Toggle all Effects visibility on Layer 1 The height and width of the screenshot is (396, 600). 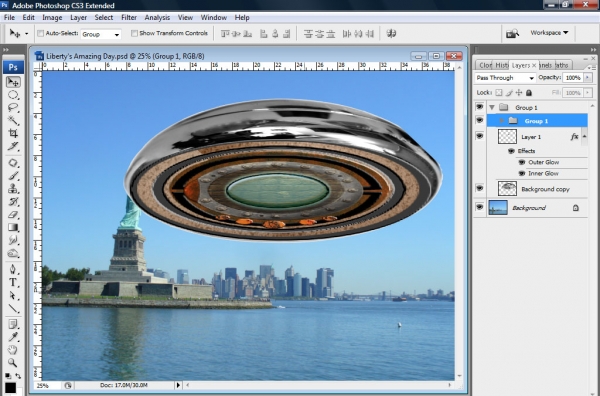(511, 151)
